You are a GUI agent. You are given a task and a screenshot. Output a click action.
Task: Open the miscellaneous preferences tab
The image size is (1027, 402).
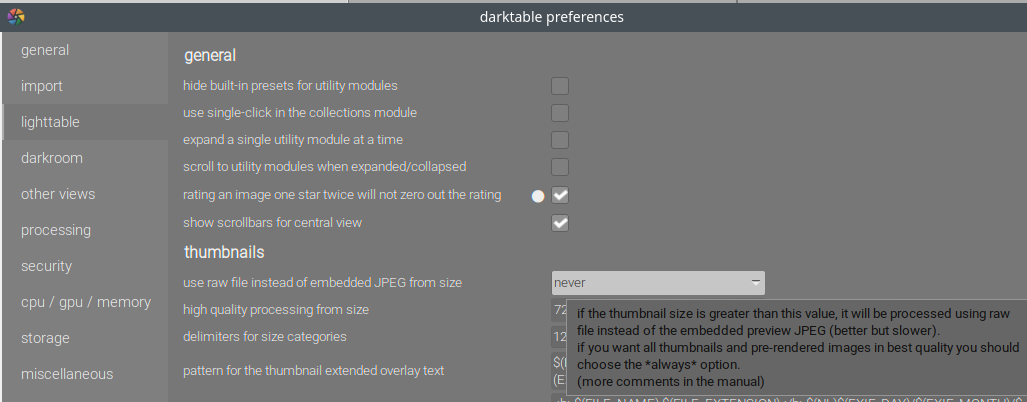tap(67, 374)
